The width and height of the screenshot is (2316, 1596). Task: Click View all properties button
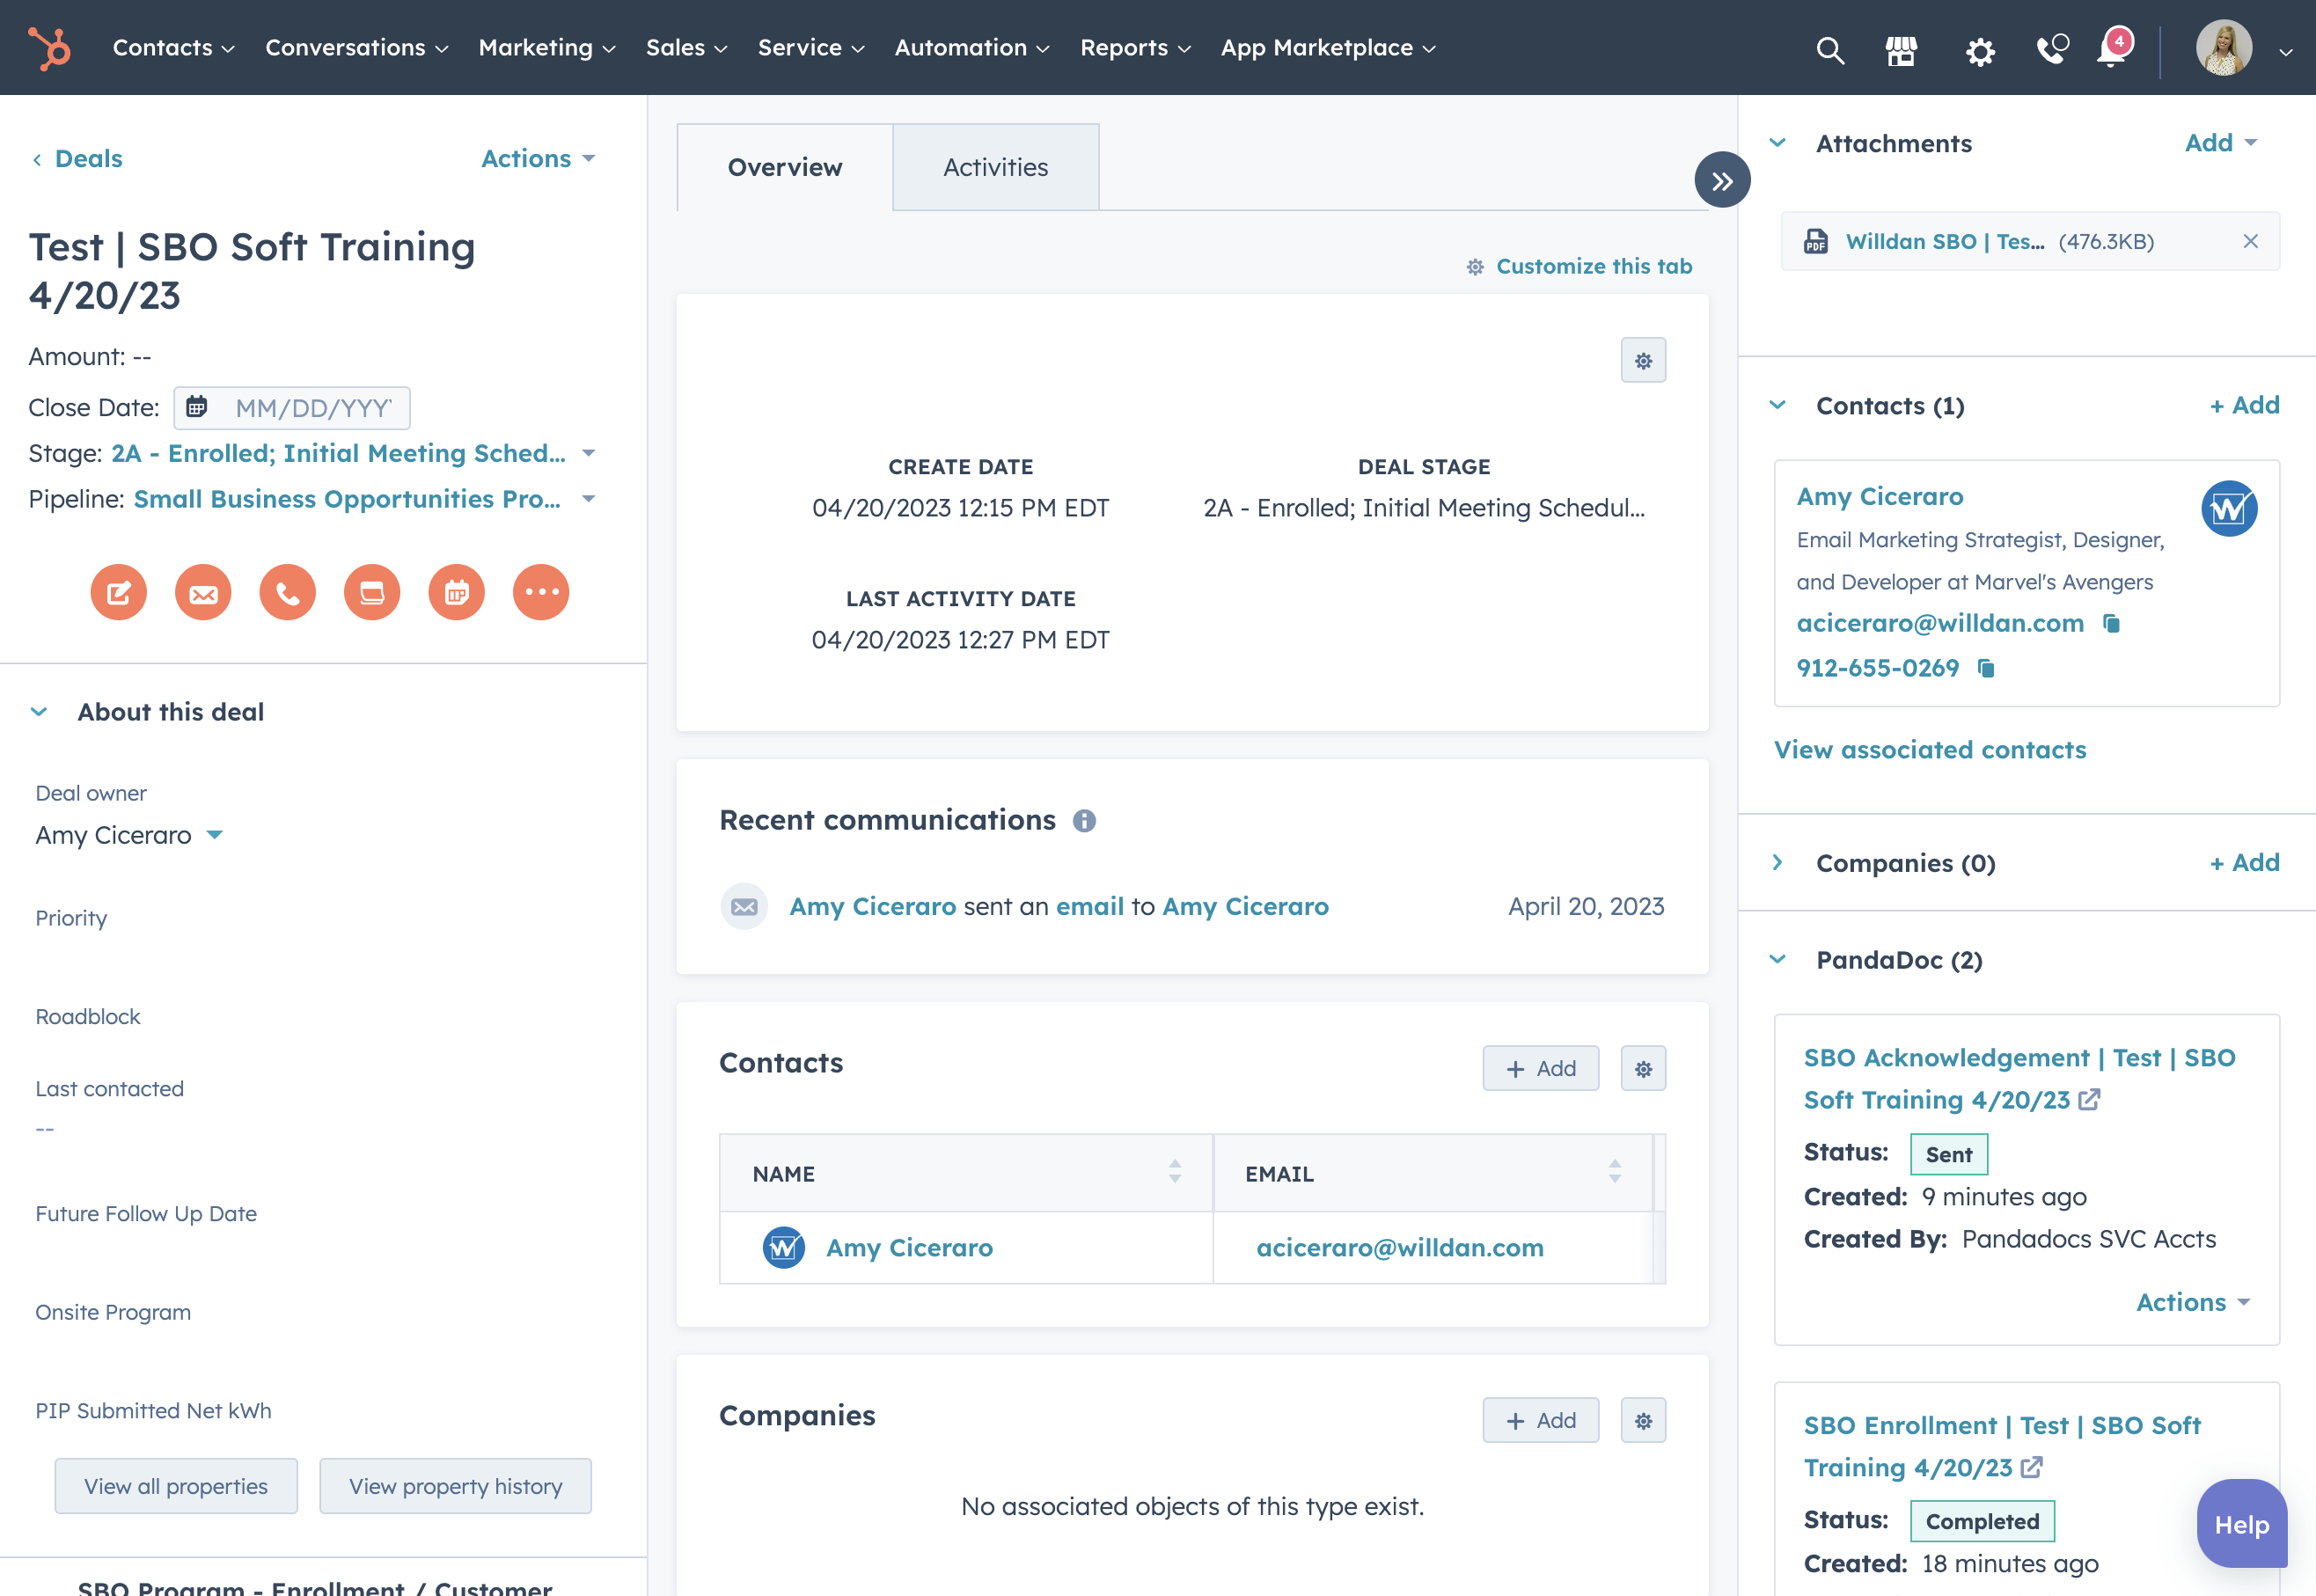176,1486
